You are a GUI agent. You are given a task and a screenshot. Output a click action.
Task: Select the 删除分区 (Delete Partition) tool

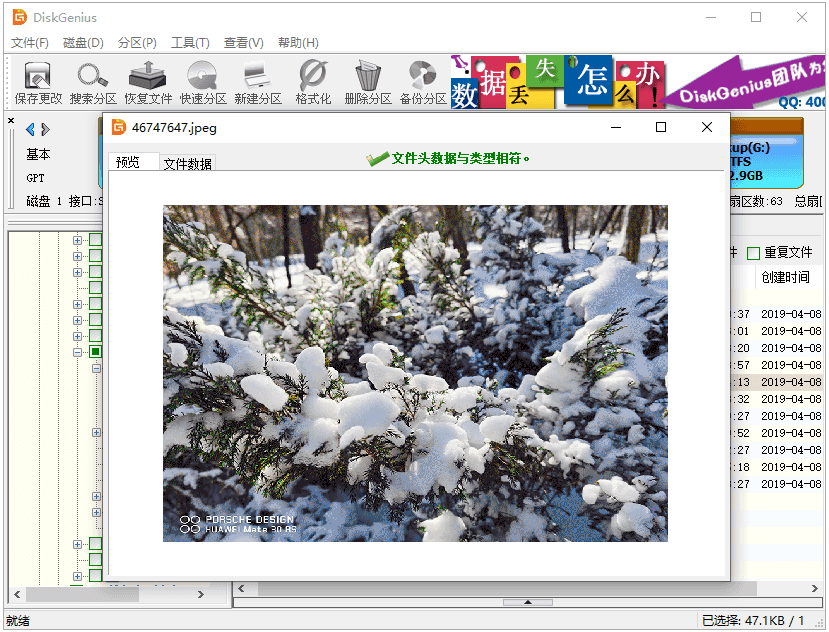pos(368,80)
